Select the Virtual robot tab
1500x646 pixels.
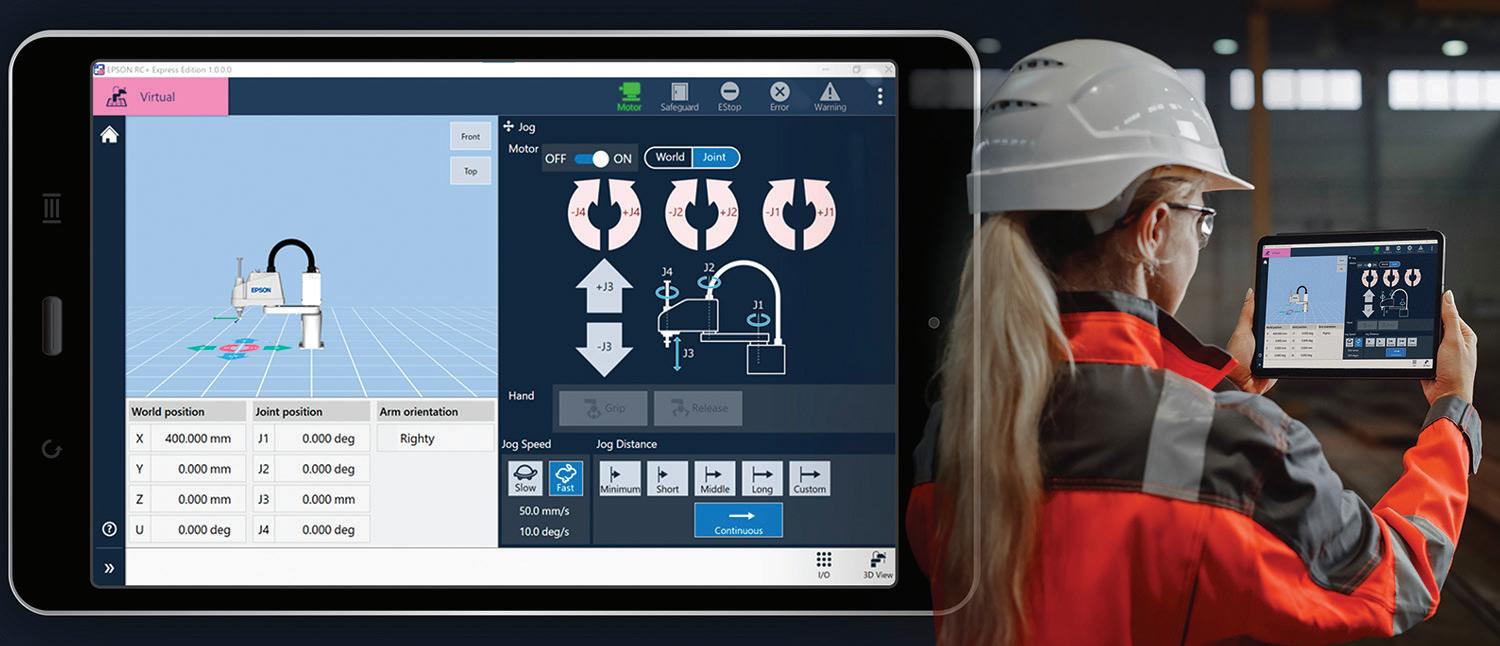(161, 97)
